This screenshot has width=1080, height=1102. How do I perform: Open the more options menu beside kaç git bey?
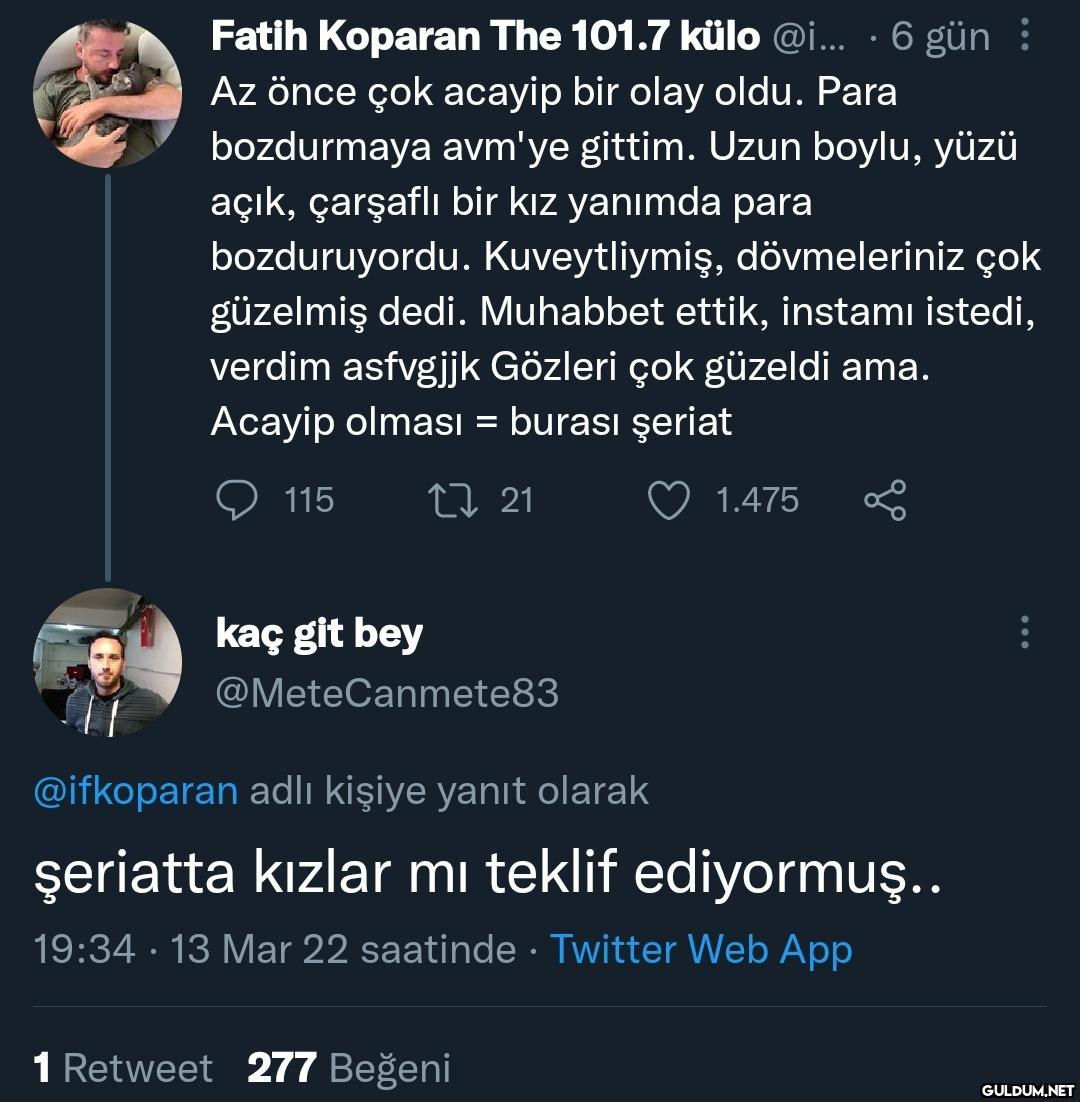pos(1025,633)
